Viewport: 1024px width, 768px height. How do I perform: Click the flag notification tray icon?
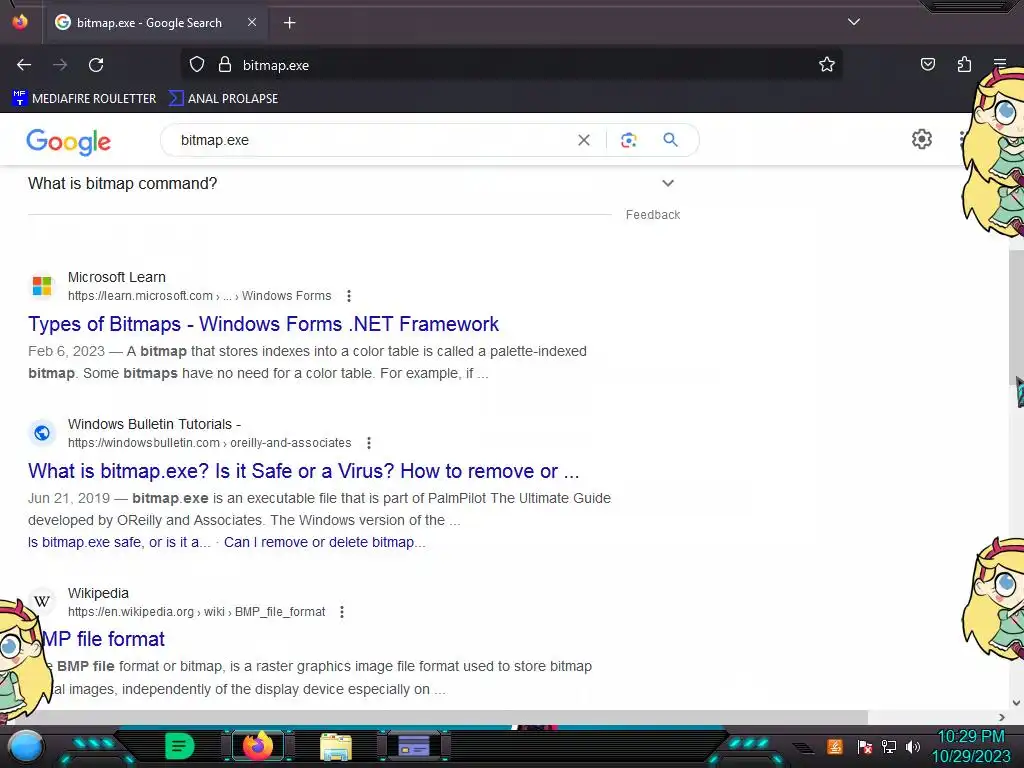tap(864, 746)
